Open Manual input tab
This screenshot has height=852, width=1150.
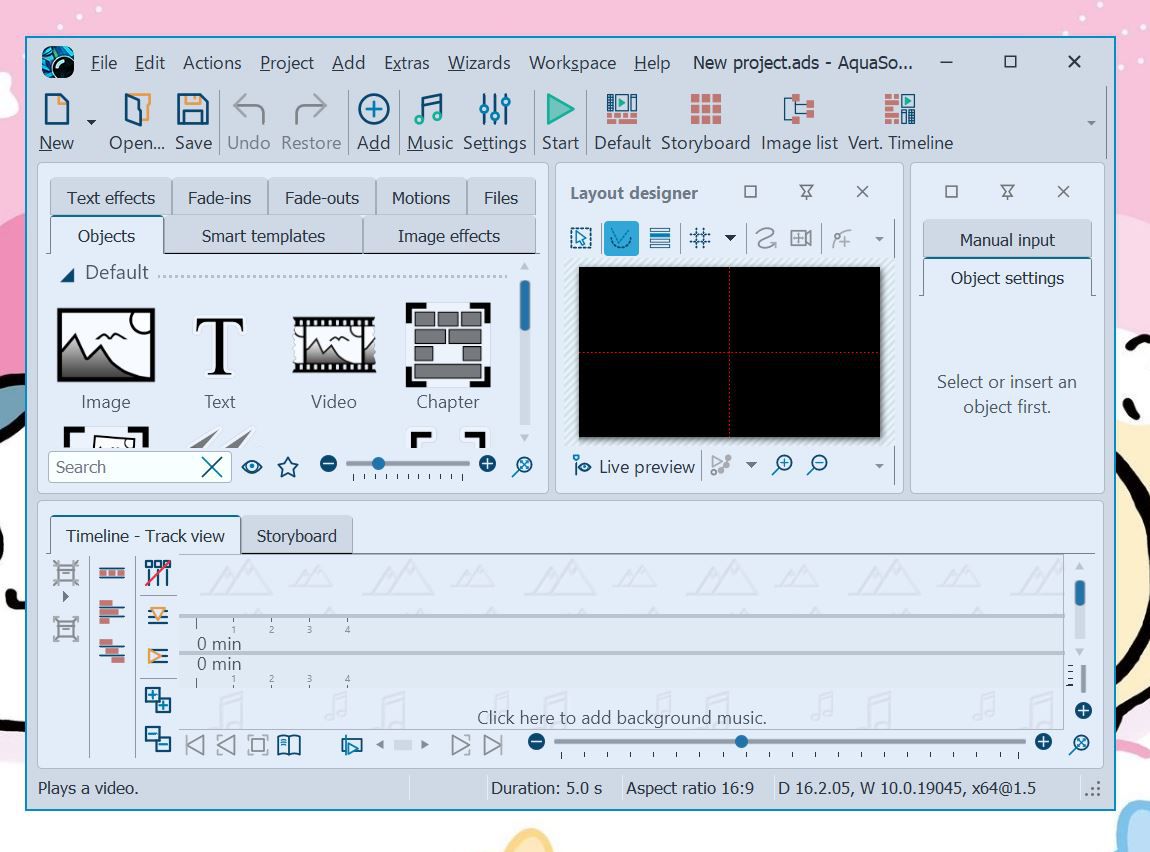[x=1007, y=240]
